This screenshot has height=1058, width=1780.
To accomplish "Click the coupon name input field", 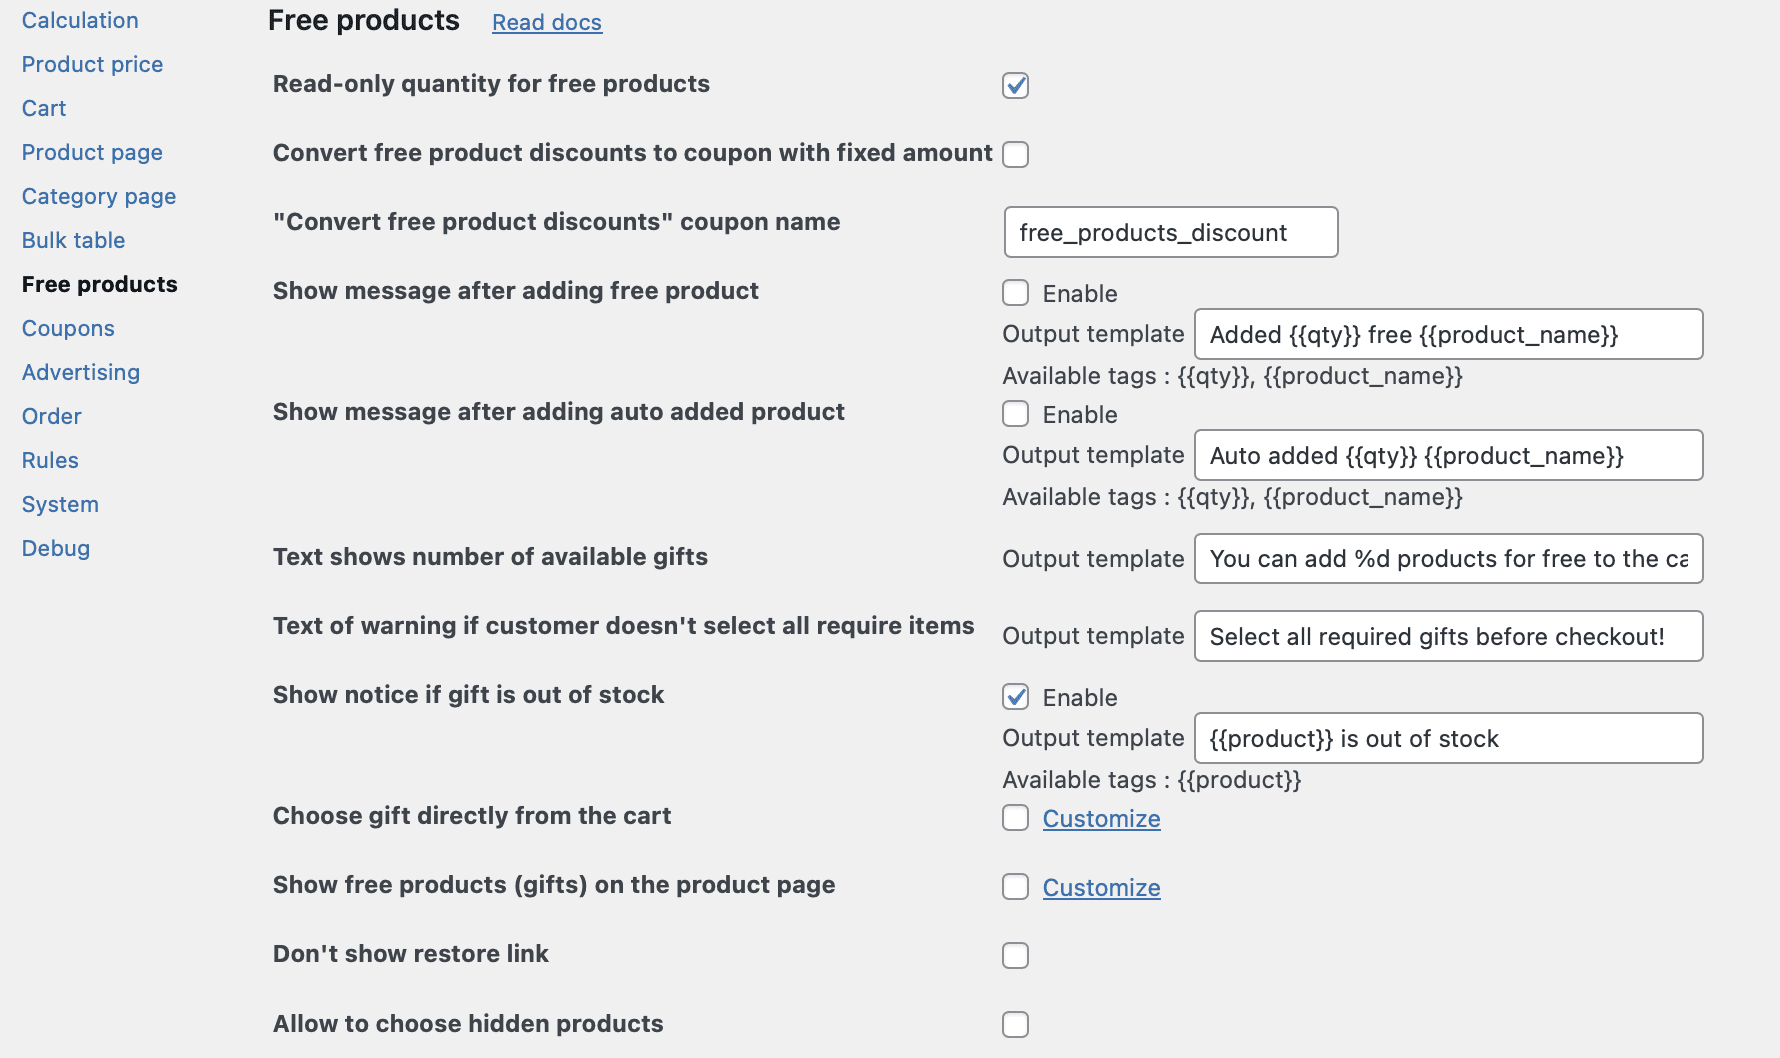I will [x=1170, y=233].
